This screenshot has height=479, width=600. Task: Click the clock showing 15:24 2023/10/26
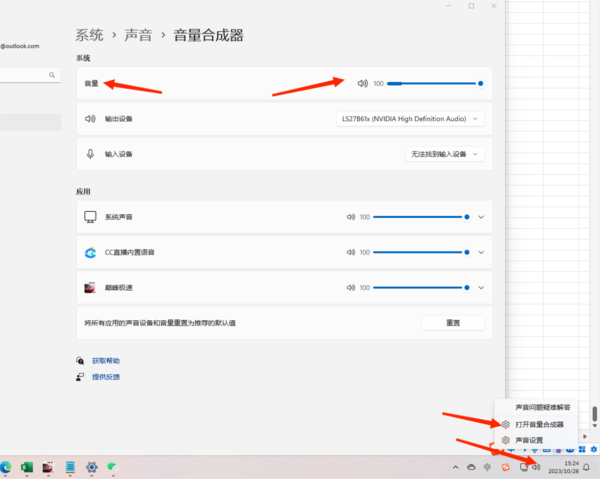coord(563,467)
